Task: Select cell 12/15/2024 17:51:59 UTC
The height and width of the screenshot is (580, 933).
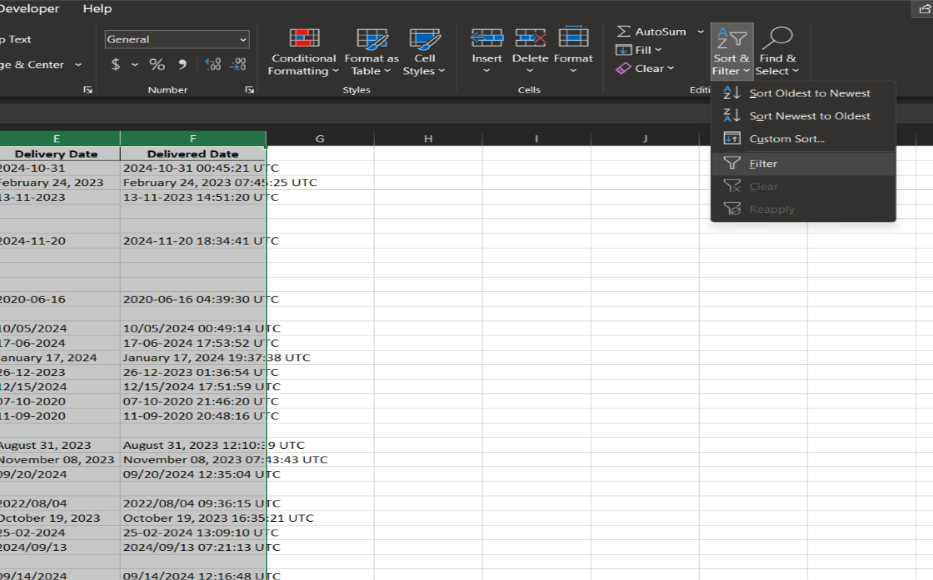Action: [193, 387]
